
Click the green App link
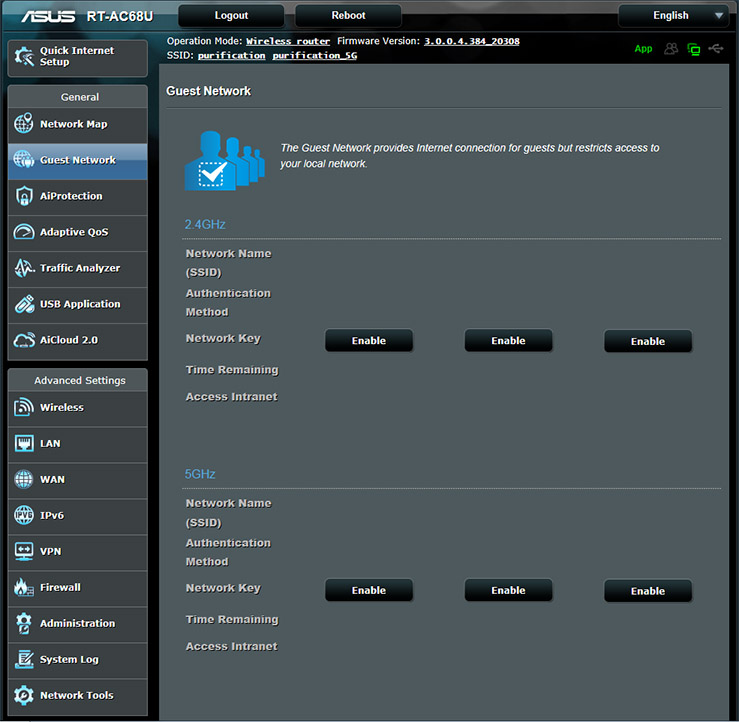(x=643, y=49)
